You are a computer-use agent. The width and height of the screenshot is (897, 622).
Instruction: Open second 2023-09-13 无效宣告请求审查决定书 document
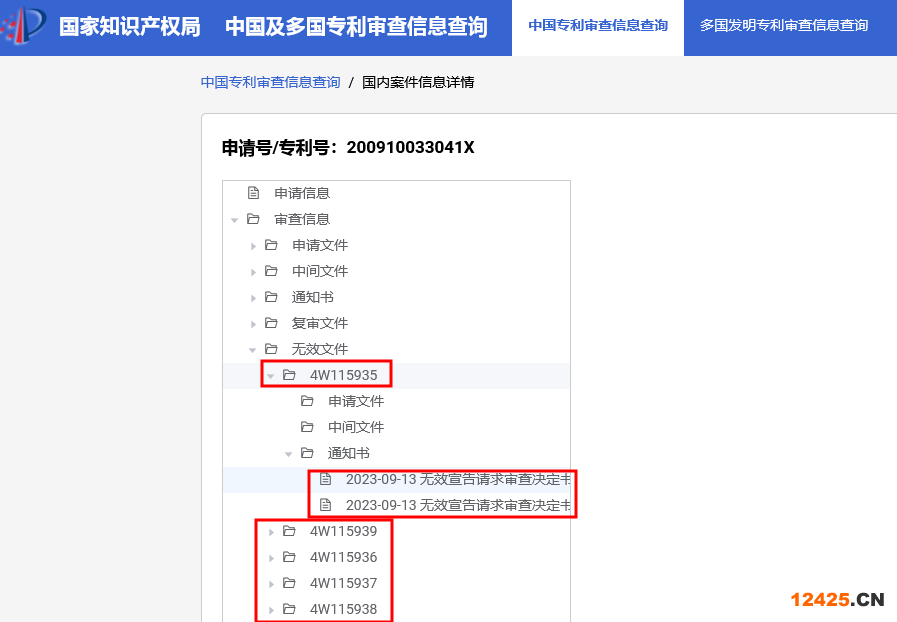tap(457, 505)
